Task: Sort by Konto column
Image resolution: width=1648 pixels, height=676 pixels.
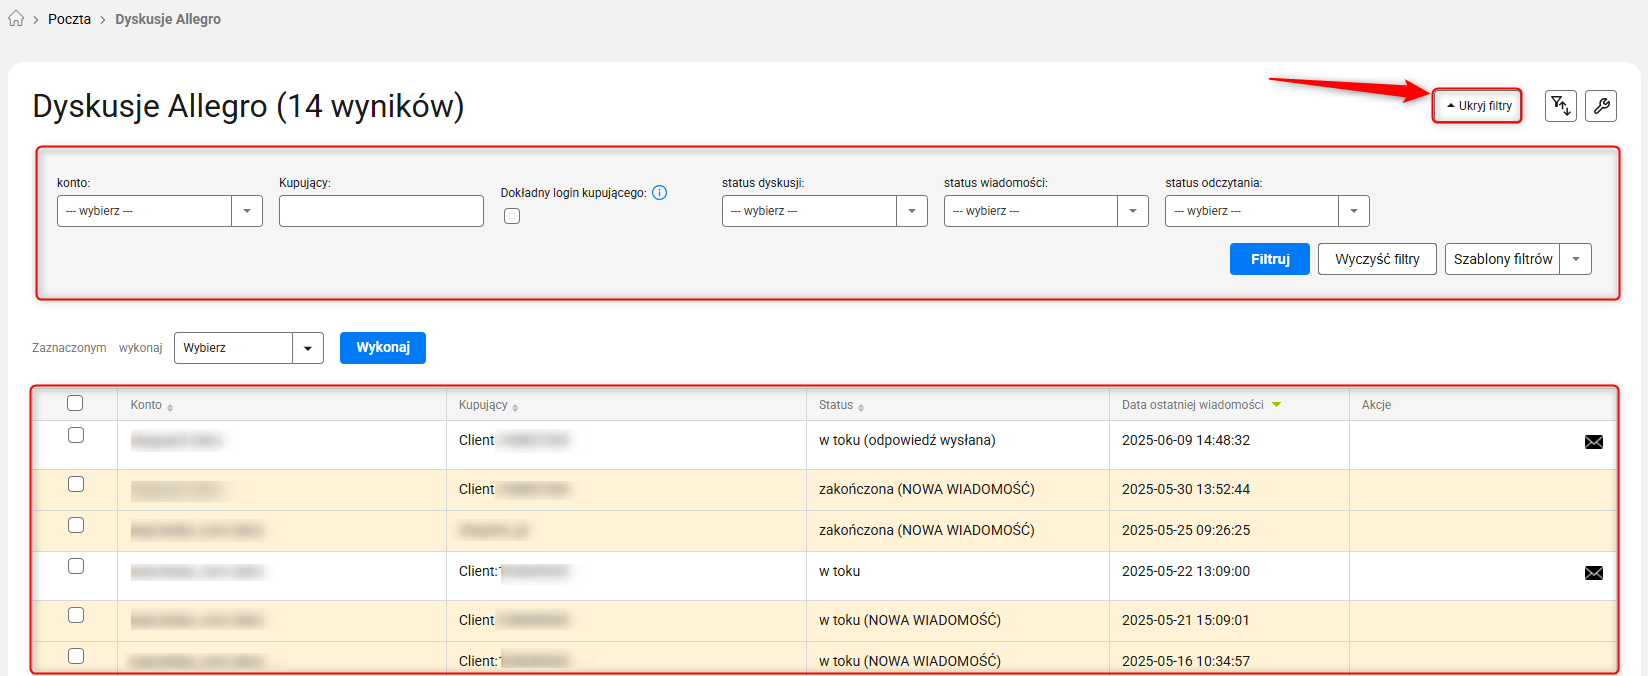Action: pyautogui.click(x=152, y=405)
